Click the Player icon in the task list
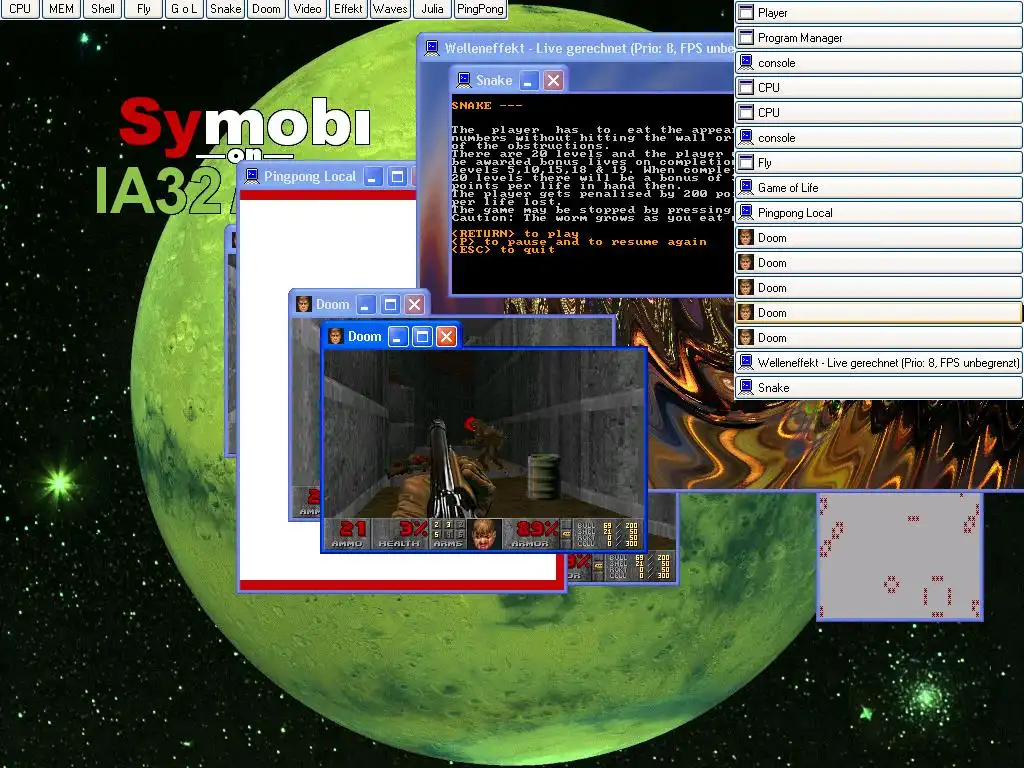The width and height of the screenshot is (1024, 768). point(745,12)
